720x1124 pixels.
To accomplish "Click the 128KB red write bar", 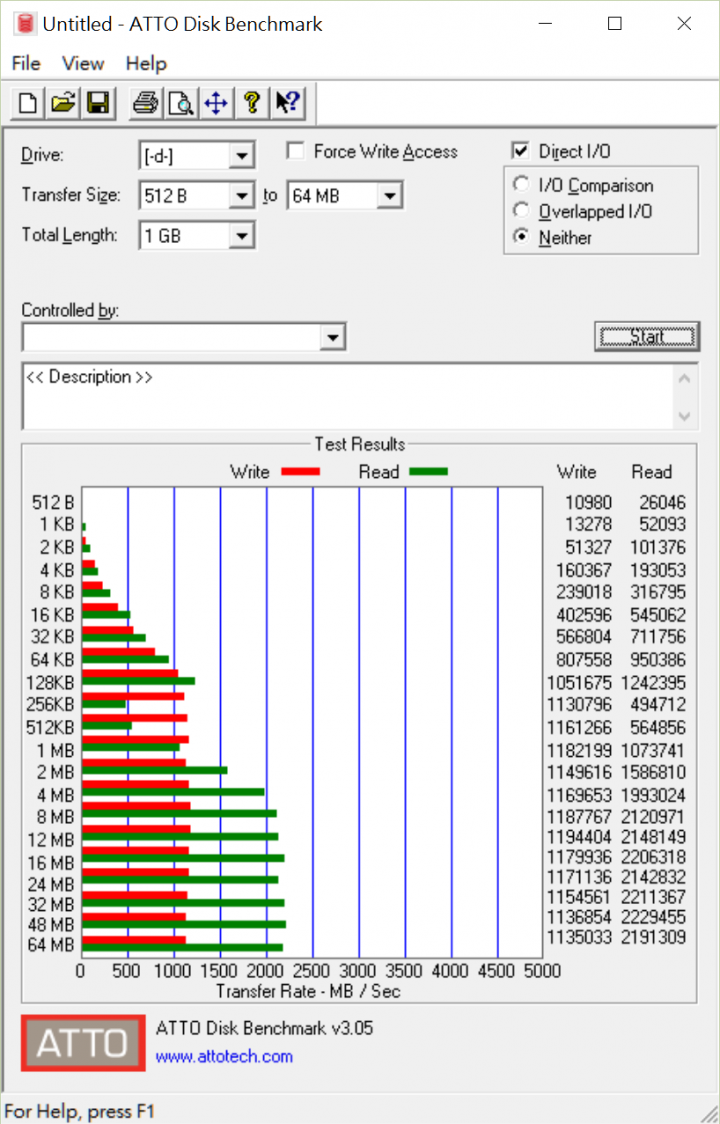I will click(x=130, y=674).
